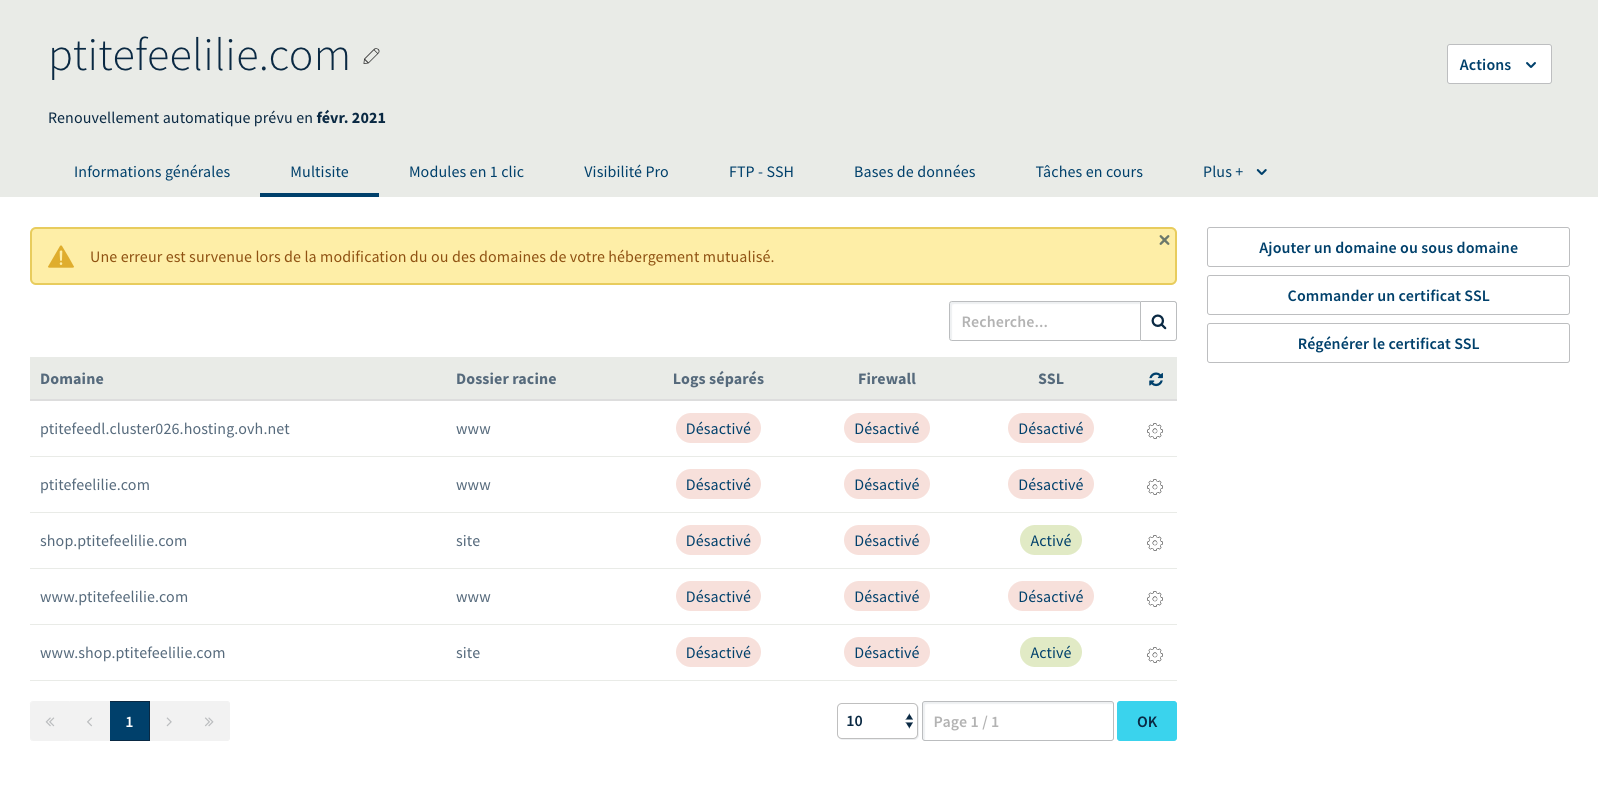Click the OK pagination button
This screenshot has width=1598, height=787.
click(1146, 721)
